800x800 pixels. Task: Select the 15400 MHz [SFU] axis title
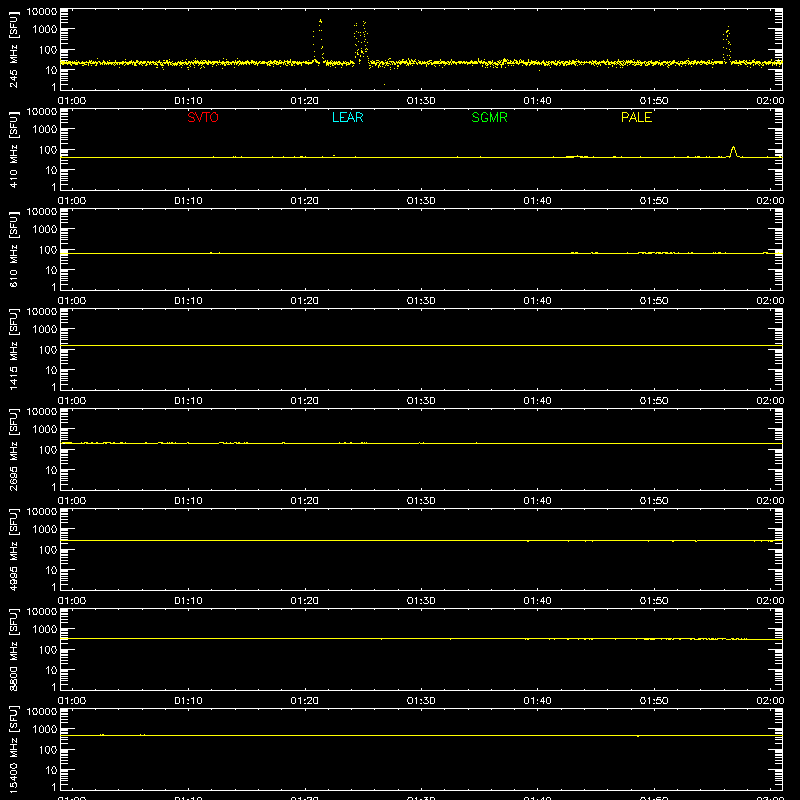(x=14, y=749)
